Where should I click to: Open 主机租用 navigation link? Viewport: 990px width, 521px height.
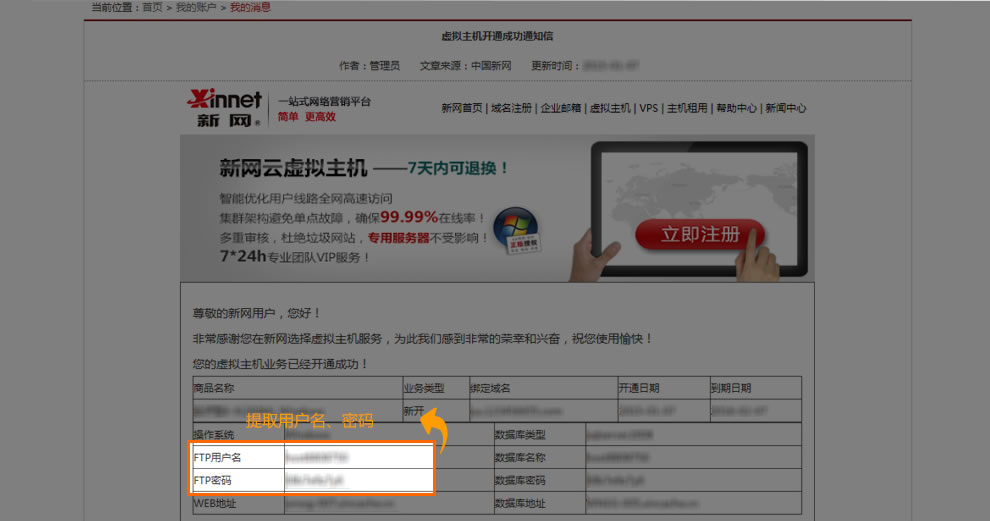click(687, 108)
